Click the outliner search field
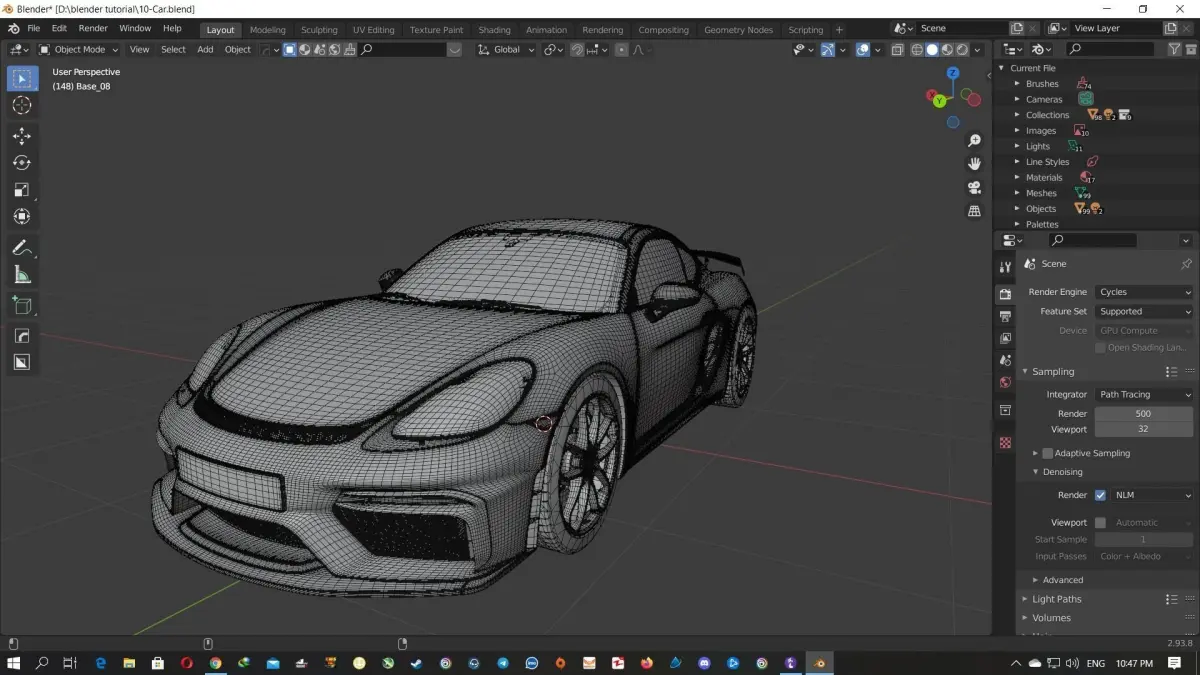Viewport: 1200px width, 675px height. pyautogui.click(x=1110, y=49)
